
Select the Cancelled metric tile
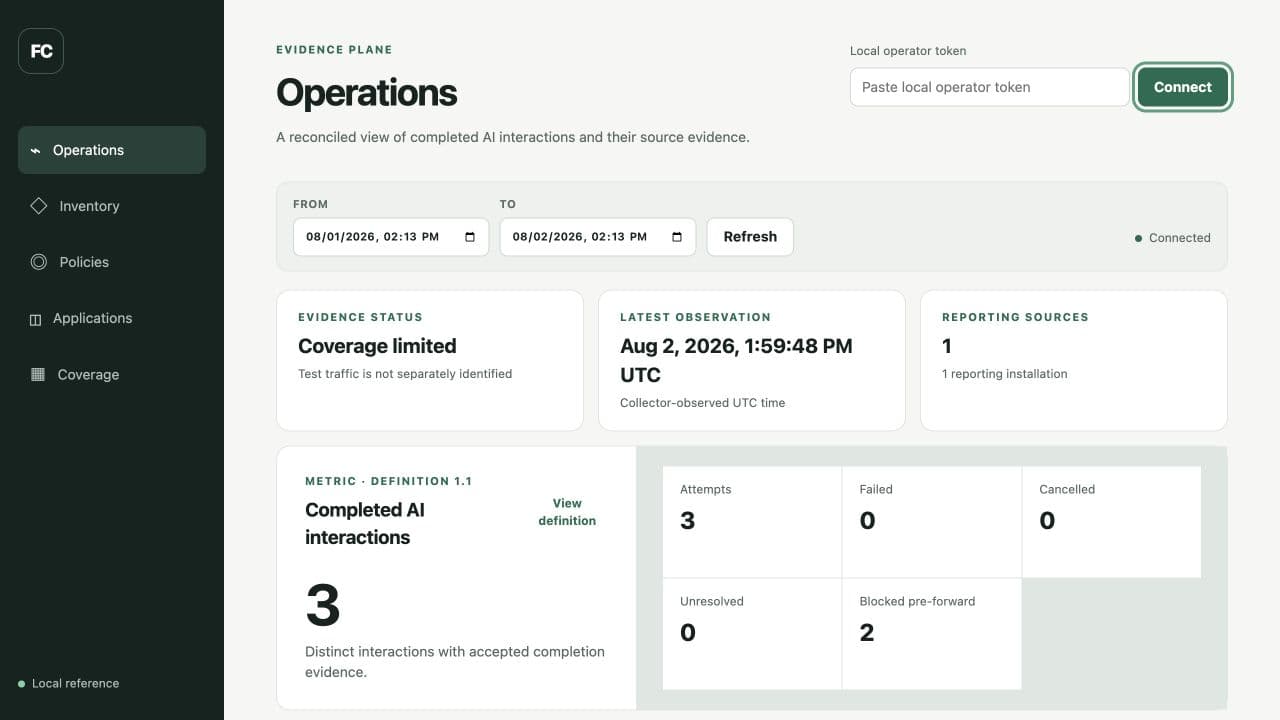tap(1111, 522)
